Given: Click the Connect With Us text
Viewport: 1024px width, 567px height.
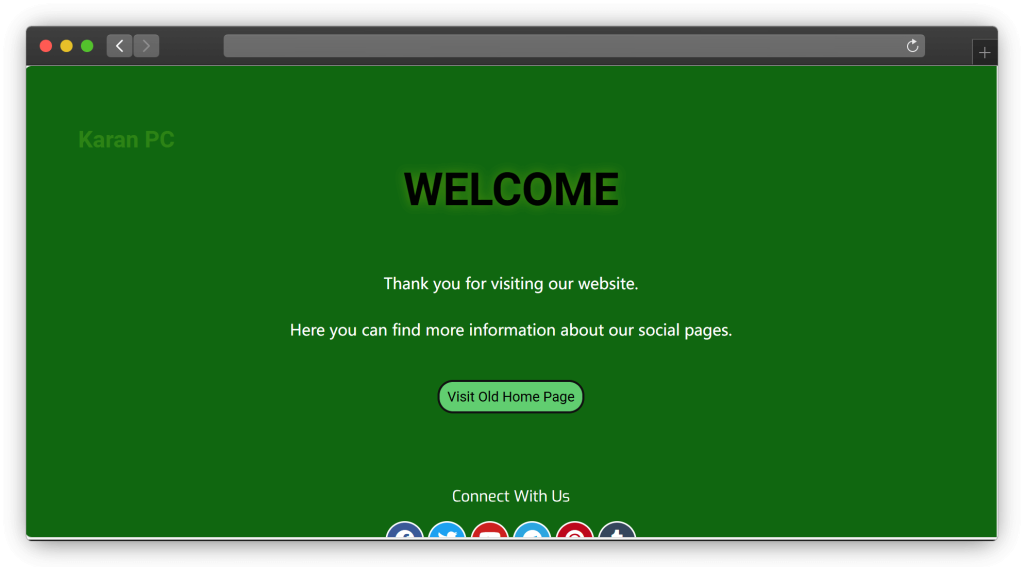Looking at the screenshot, I should point(510,496).
